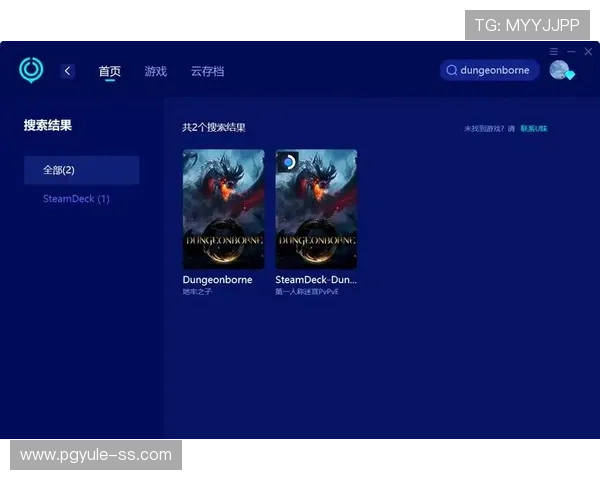
Task: Click the search magnifier icon
Action: [x=452, y=70]
